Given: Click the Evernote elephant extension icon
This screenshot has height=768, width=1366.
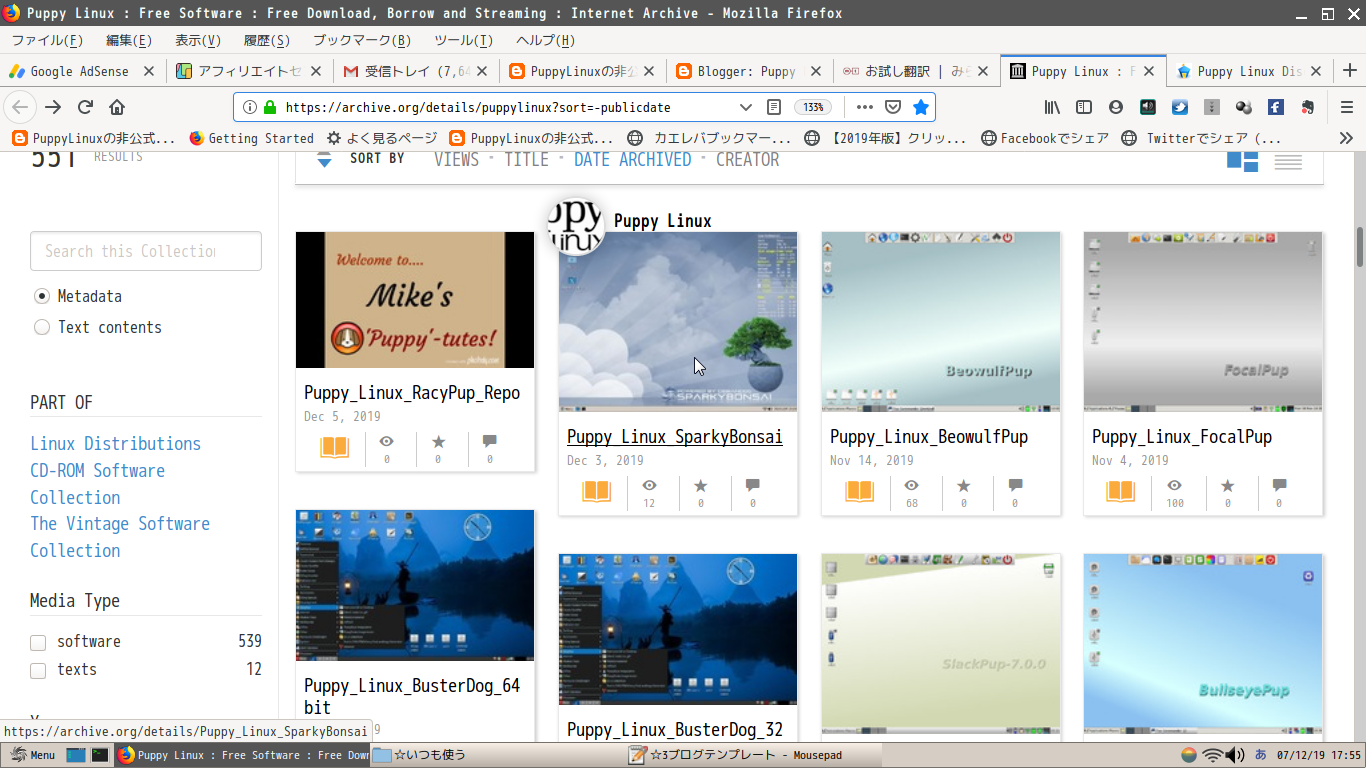Looking at the screenshot, I should coord(1307,107).
